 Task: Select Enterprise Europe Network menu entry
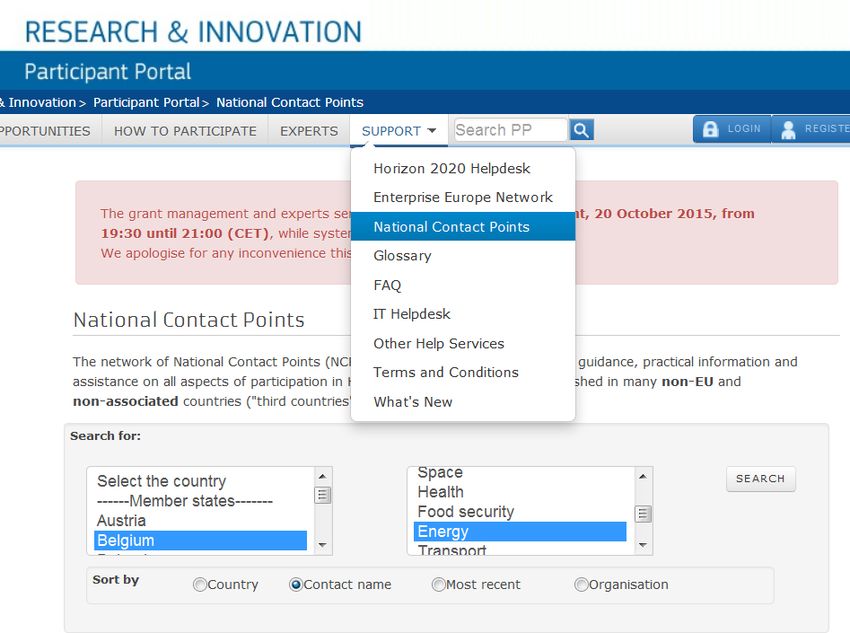click(x=463, y=197)
